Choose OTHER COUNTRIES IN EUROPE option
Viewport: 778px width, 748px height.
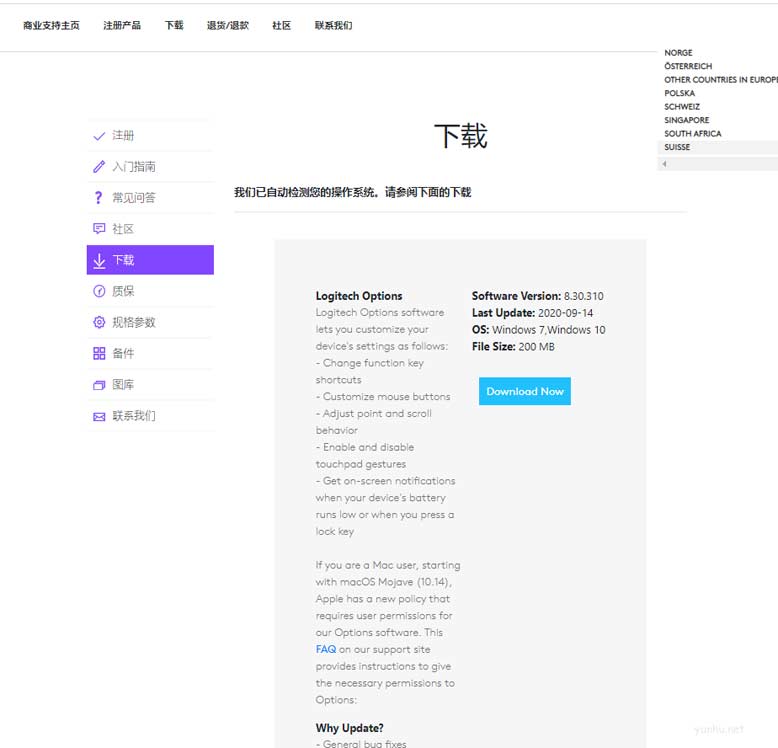pyautogui.click(x=721, y=79)
